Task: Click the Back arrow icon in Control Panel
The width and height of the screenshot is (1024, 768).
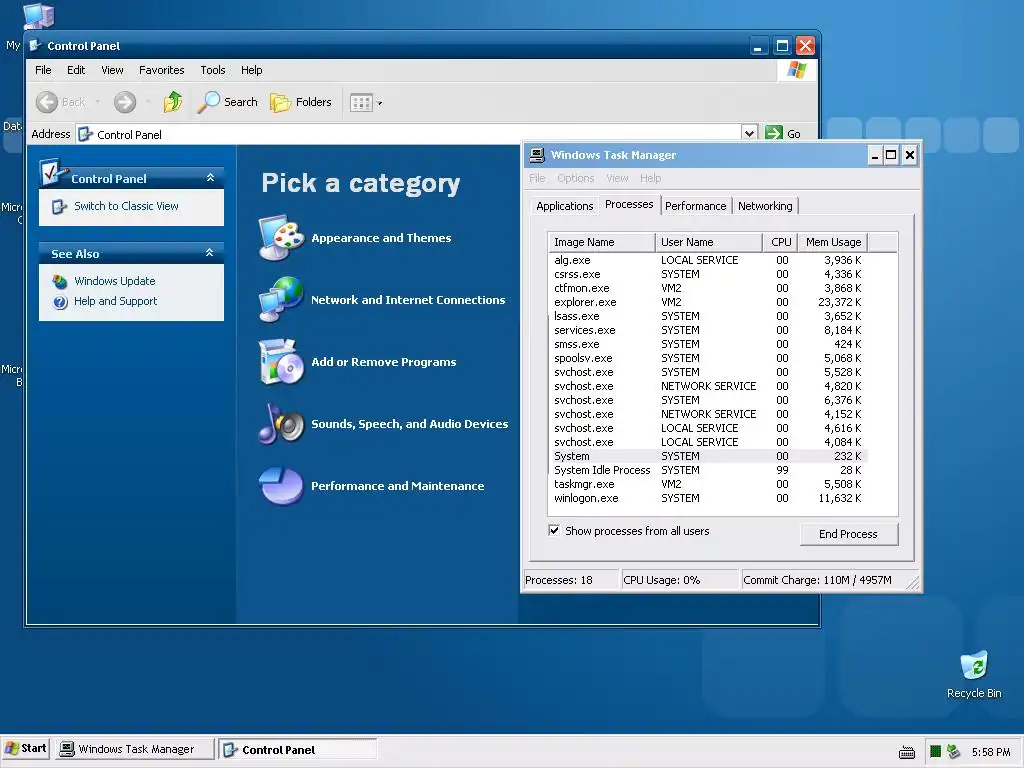Action: tap(46, 102)
